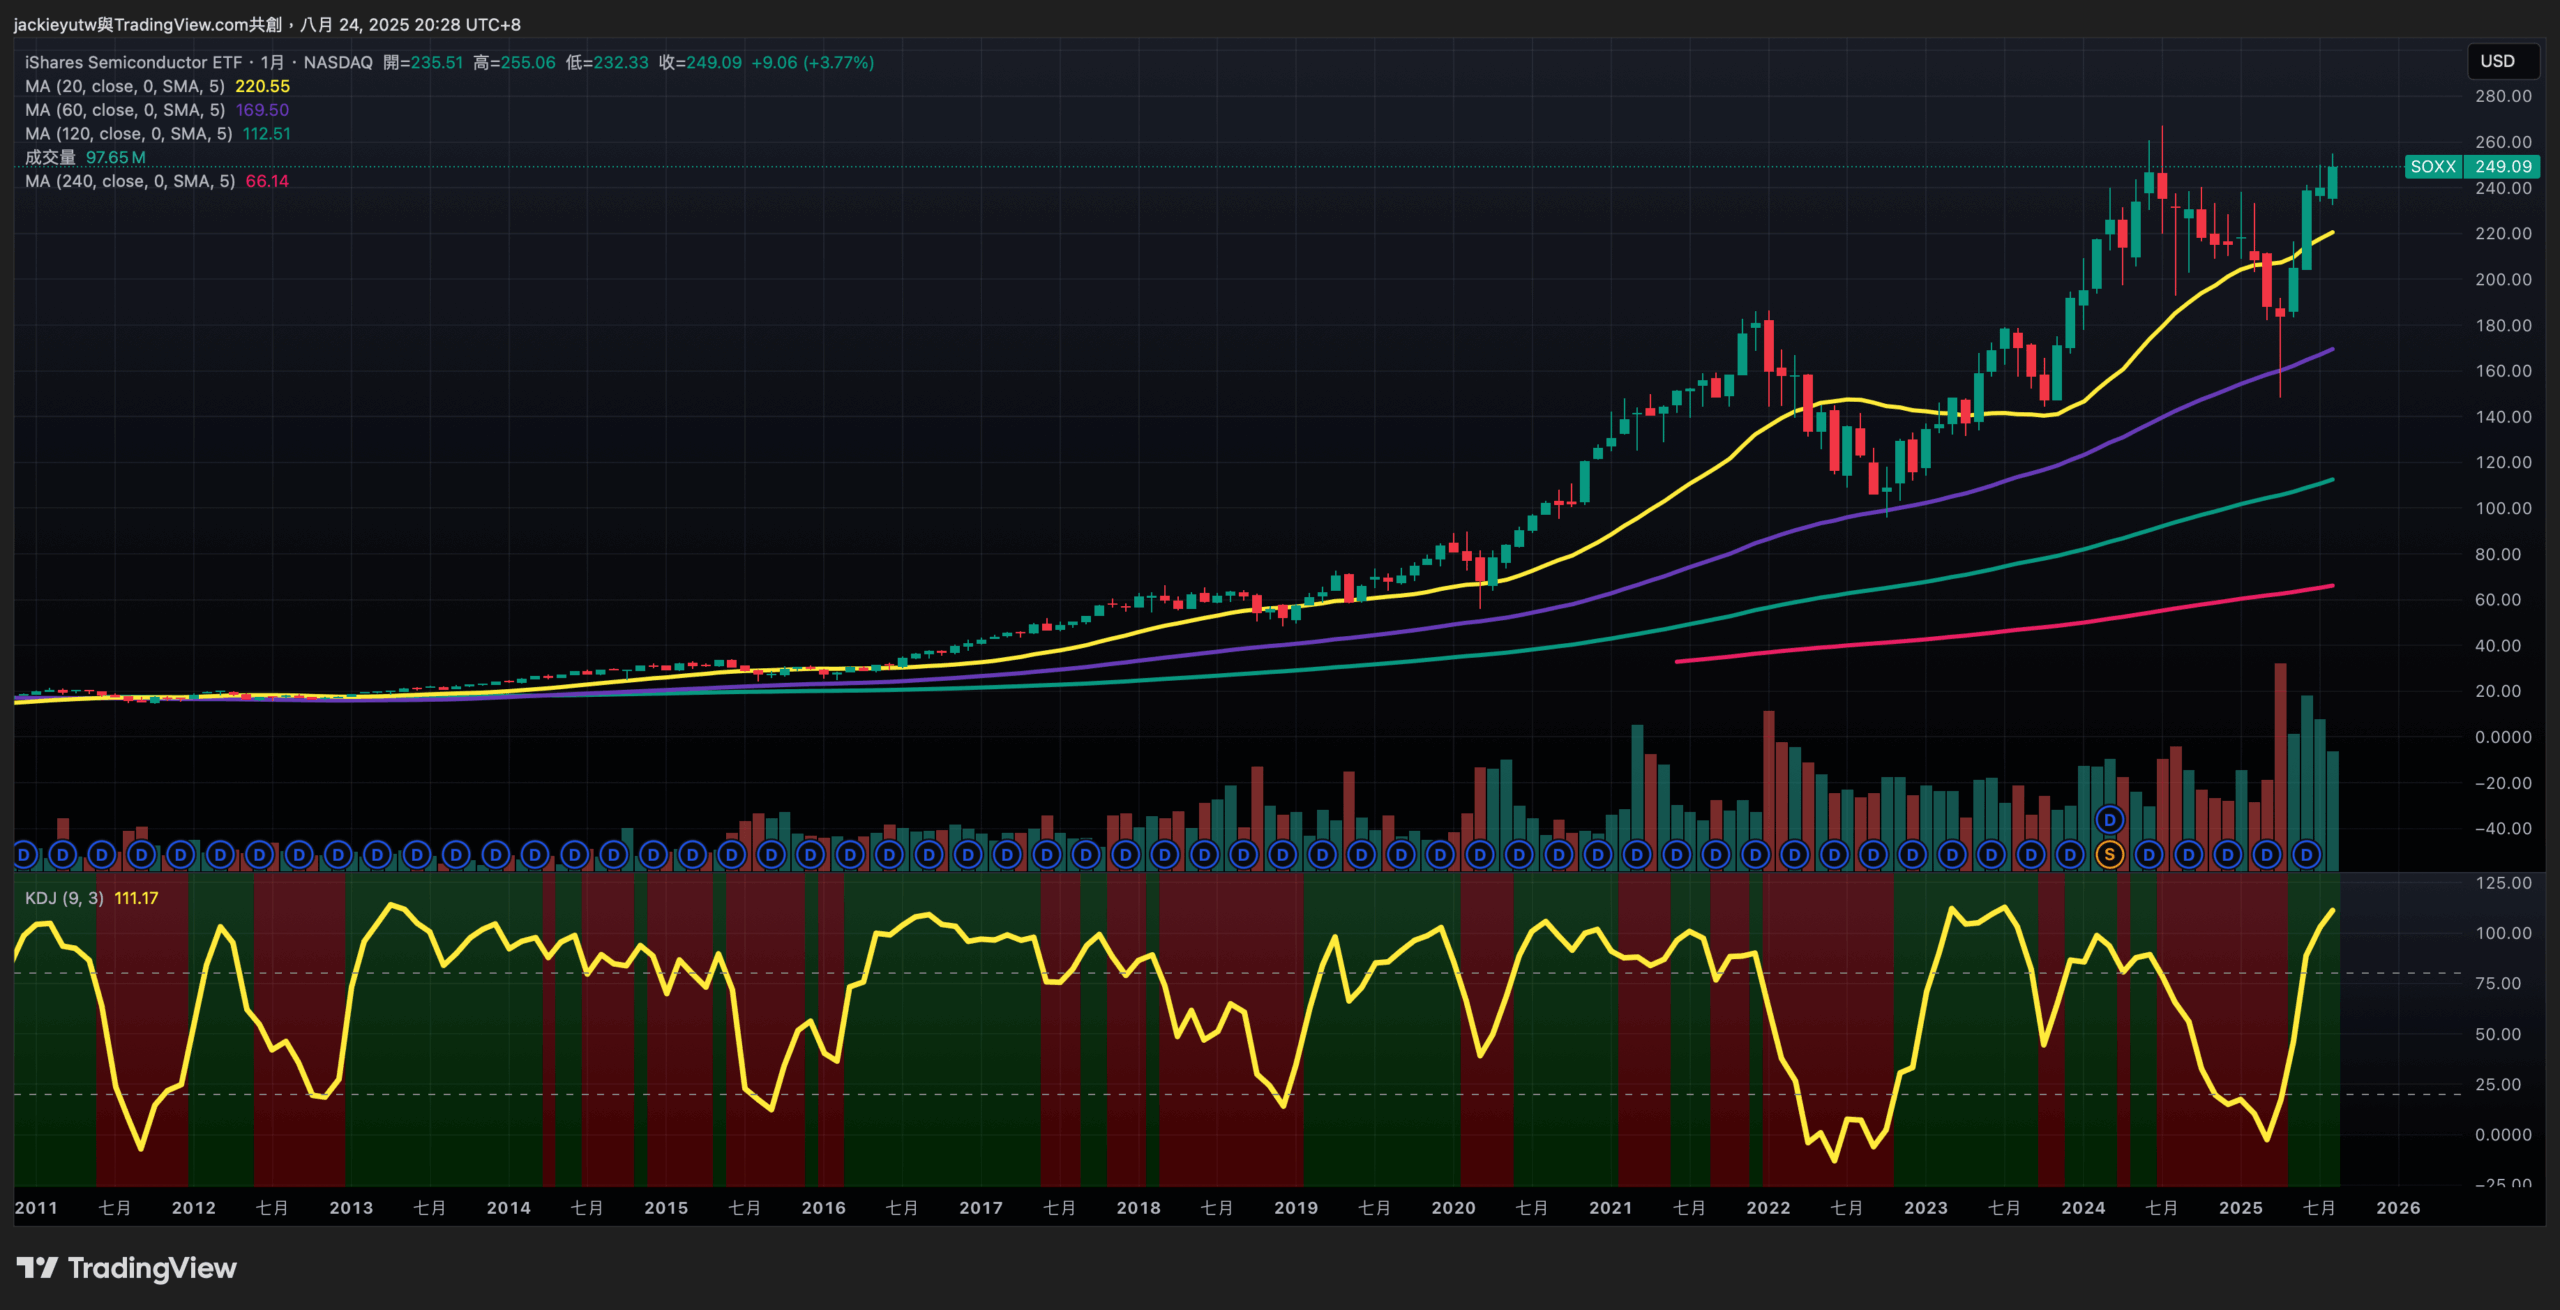The height and width of the screenshot is (1310, 2560).
Task: Click the green SOXX symbol tag
Action: [2432, 167]
